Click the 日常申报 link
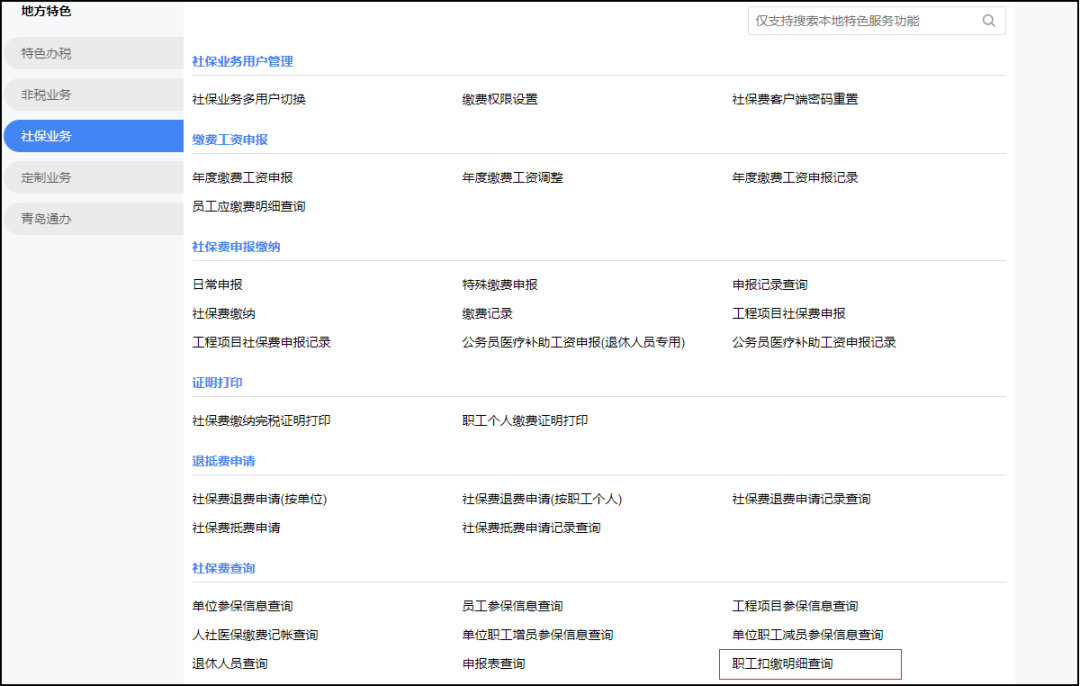Screen dimensions: 1080x686 pos(217,285)
